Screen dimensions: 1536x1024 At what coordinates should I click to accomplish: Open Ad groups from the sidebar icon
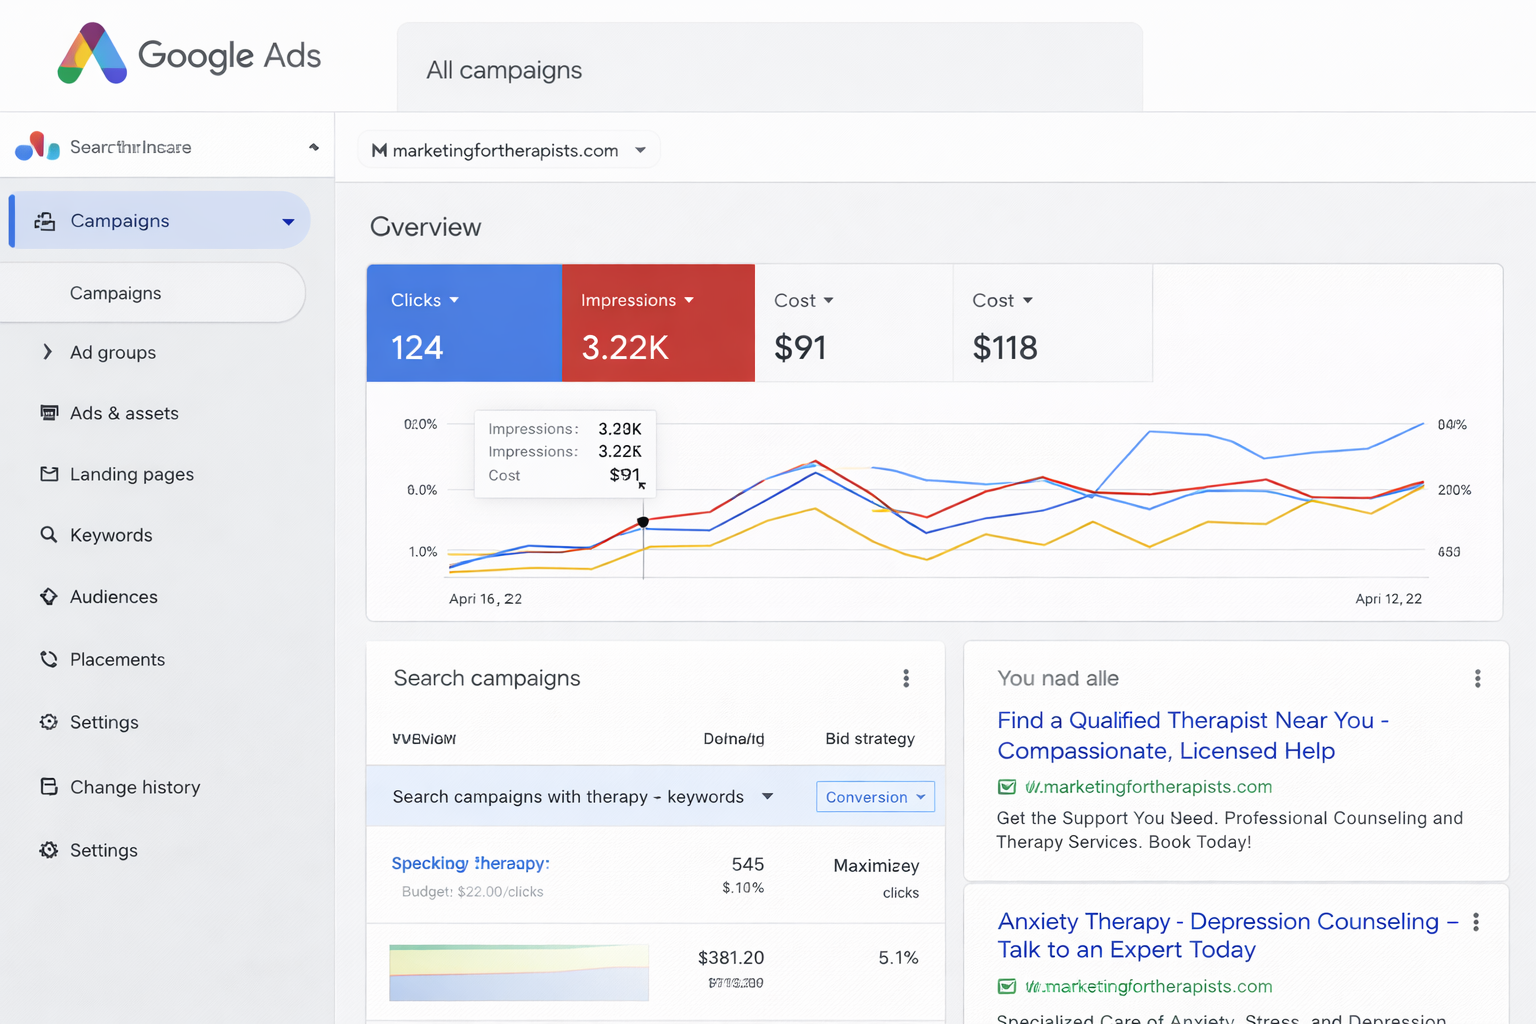(x=47, y=352)
